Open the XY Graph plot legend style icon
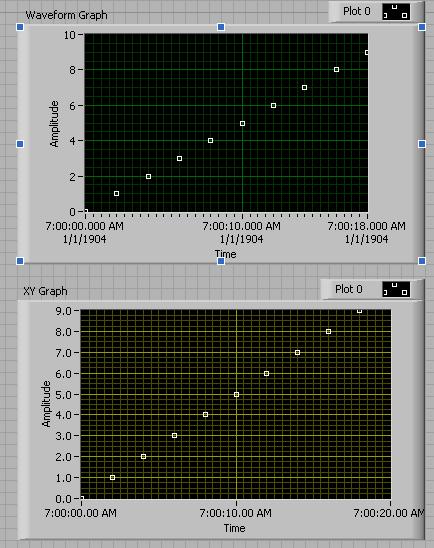Viewport: 434px width, 548px height. [396, 289]
